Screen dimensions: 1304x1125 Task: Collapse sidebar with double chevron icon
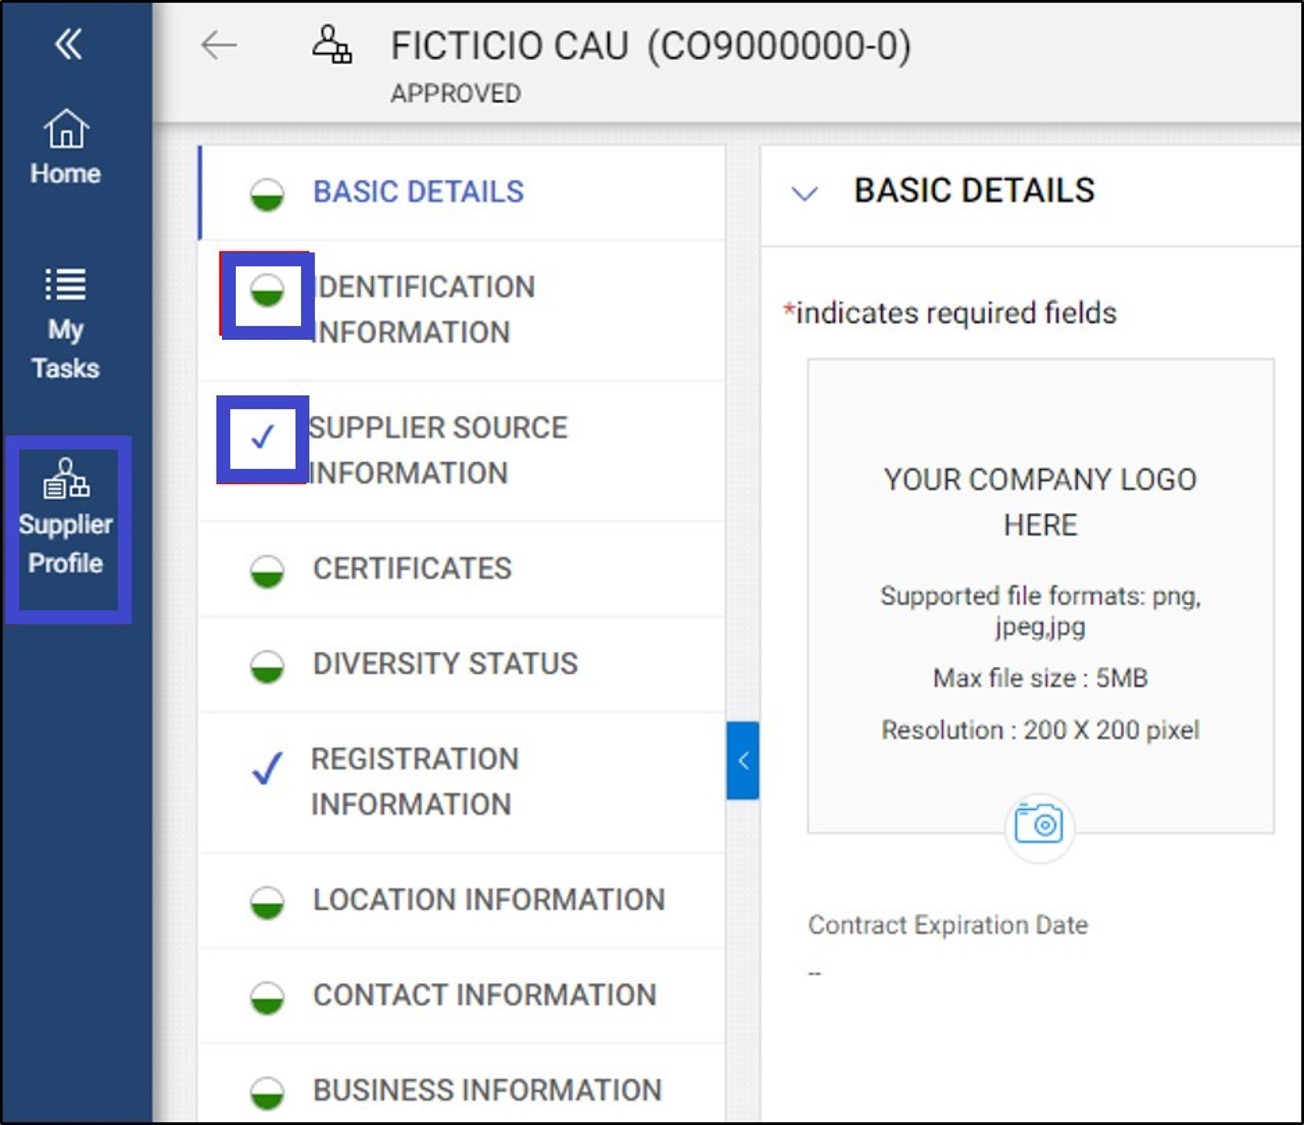68,44
